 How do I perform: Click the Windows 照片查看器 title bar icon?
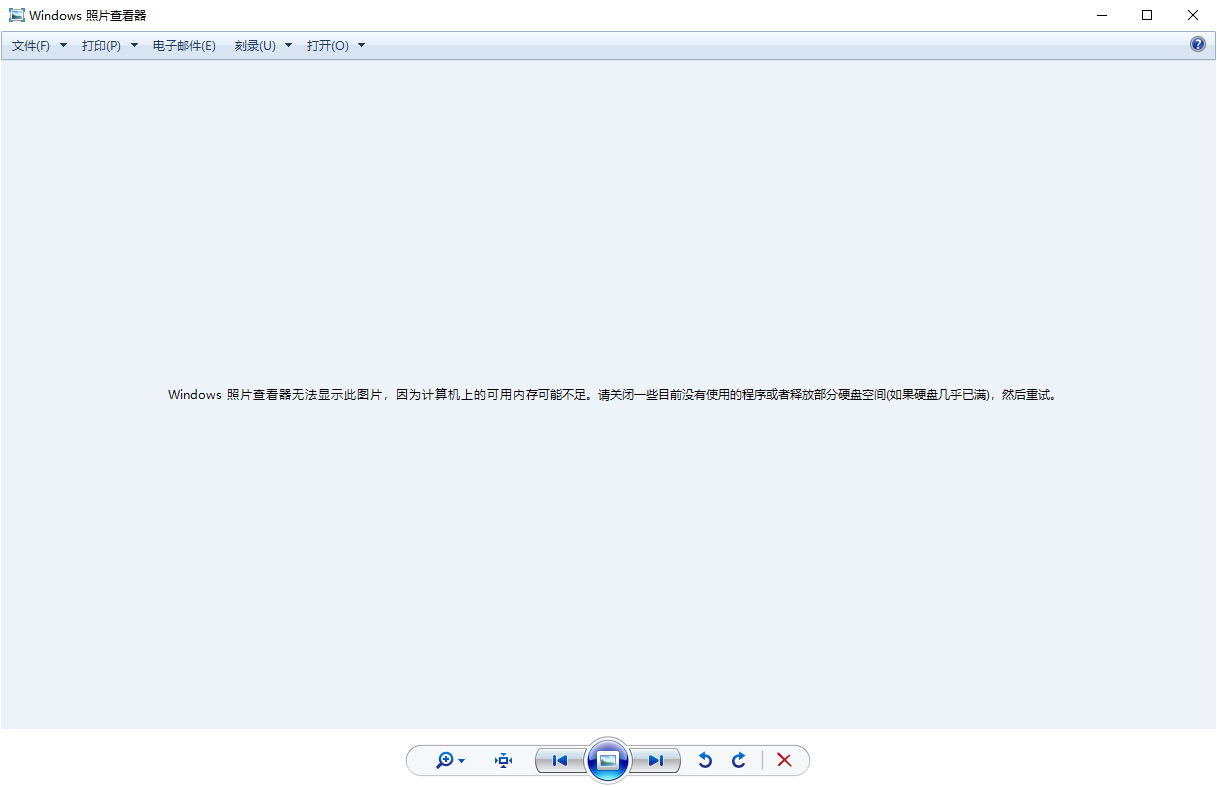click(x=17, y=15)
